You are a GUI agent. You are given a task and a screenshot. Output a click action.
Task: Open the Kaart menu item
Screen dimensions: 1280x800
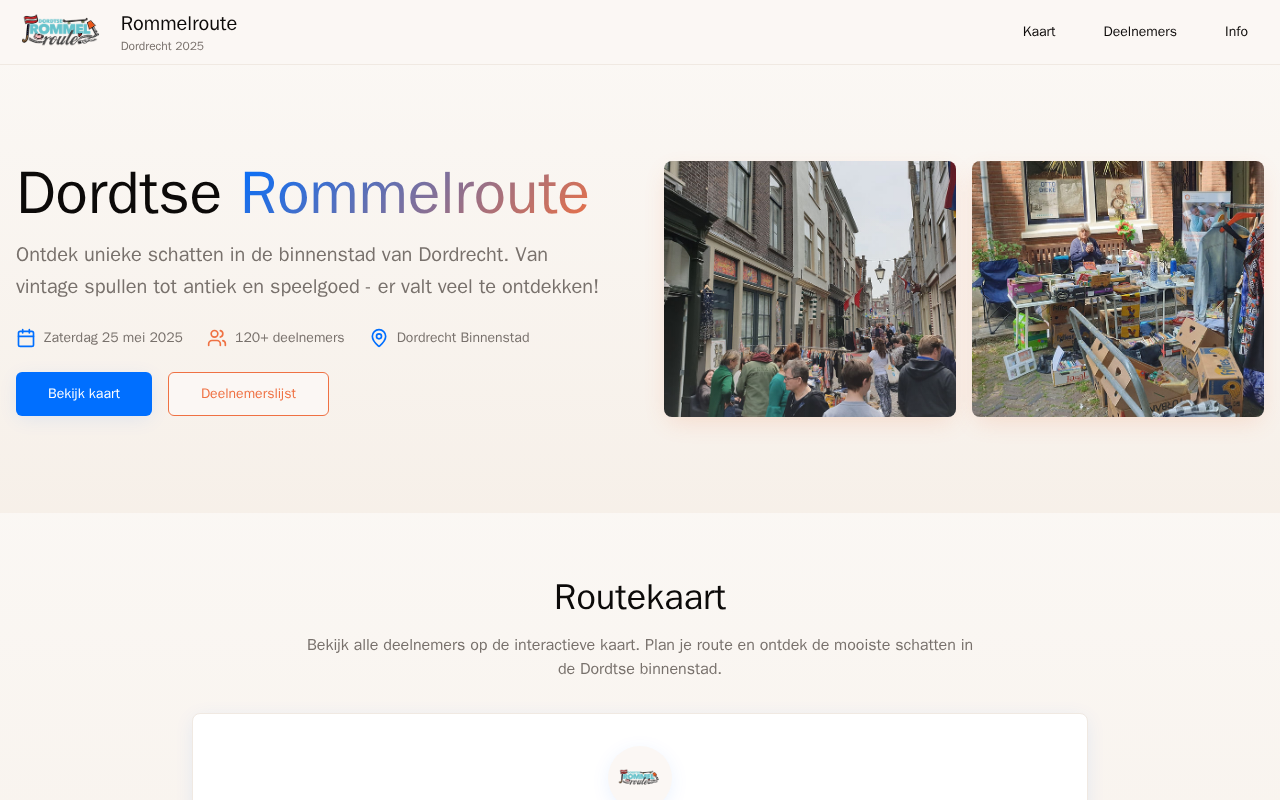click(x=1039, y=32)
